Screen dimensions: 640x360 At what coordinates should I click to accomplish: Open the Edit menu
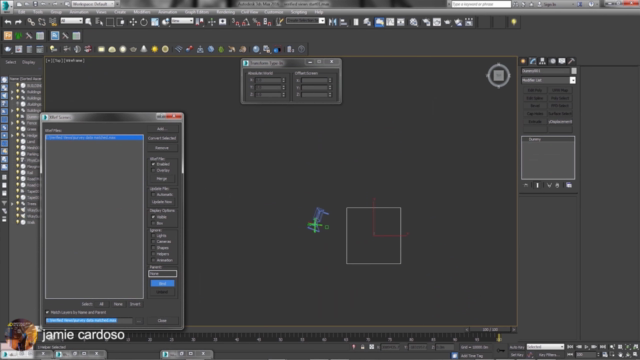point(22,12)
